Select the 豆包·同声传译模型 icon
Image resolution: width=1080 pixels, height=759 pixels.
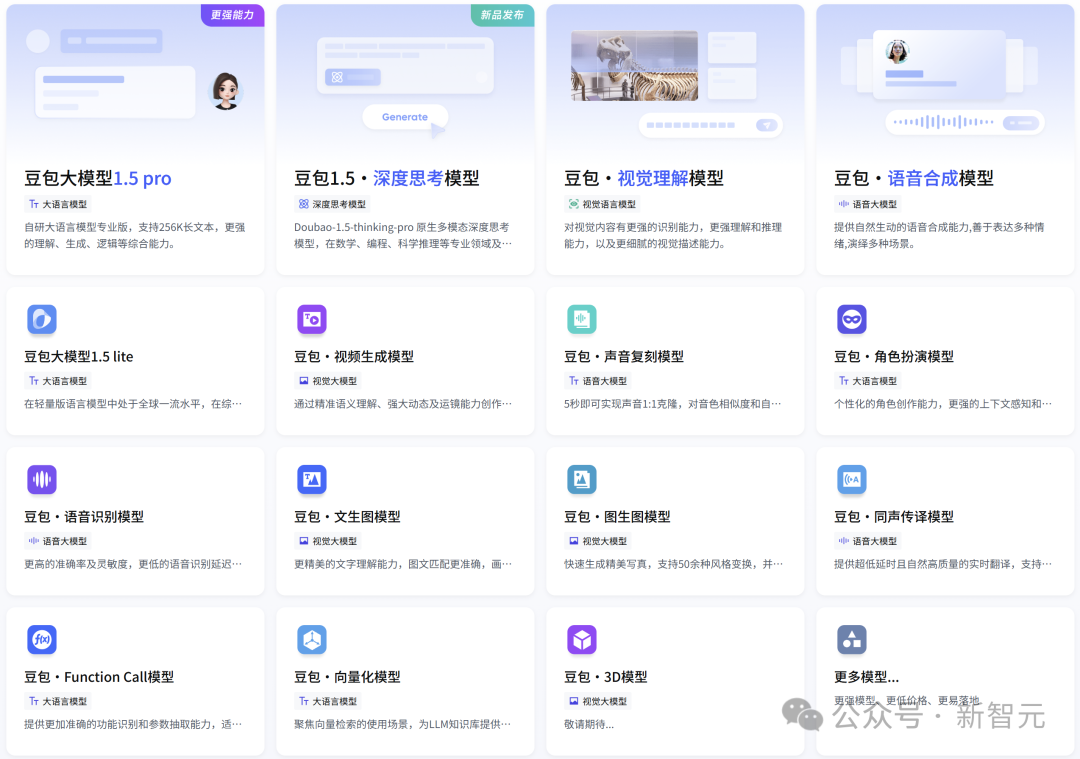pos(852,479)
